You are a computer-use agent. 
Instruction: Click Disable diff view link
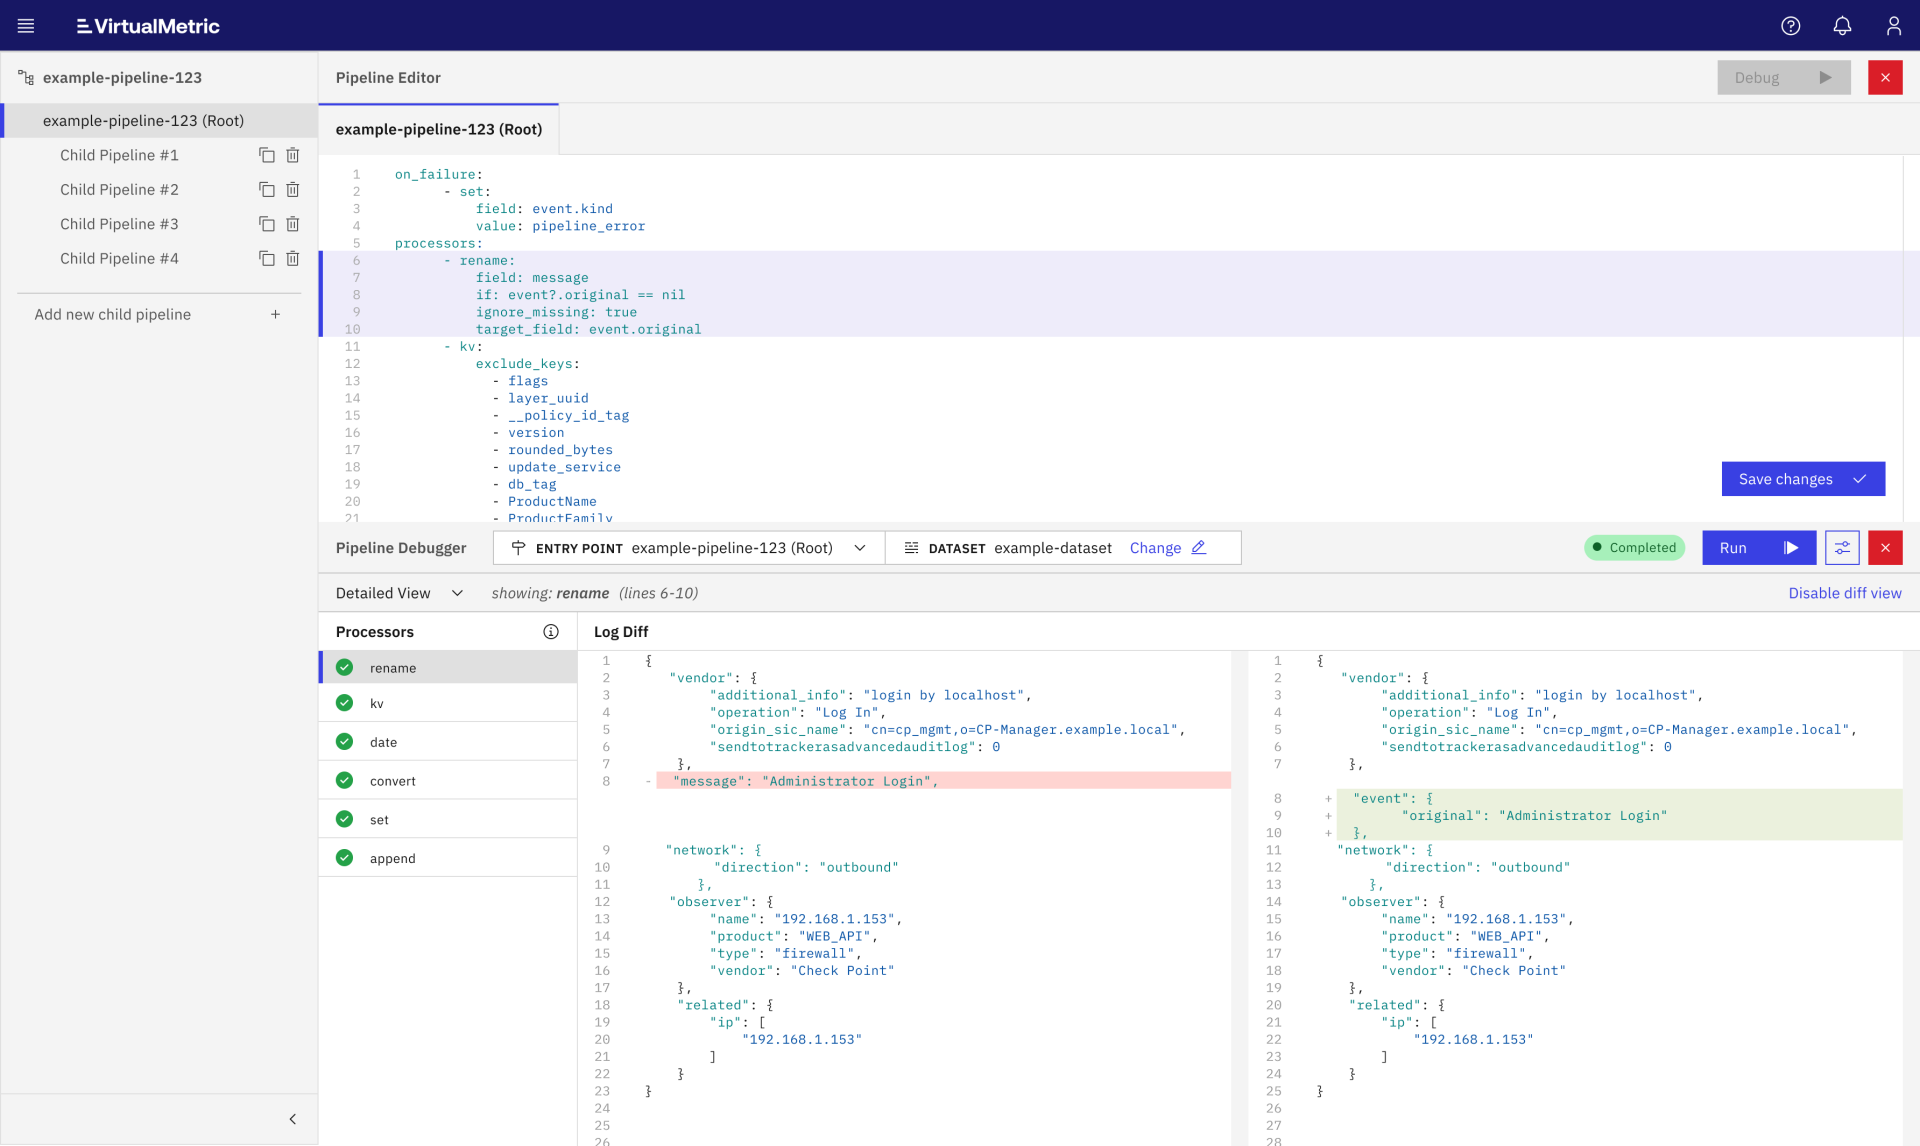coord(1844,593)
